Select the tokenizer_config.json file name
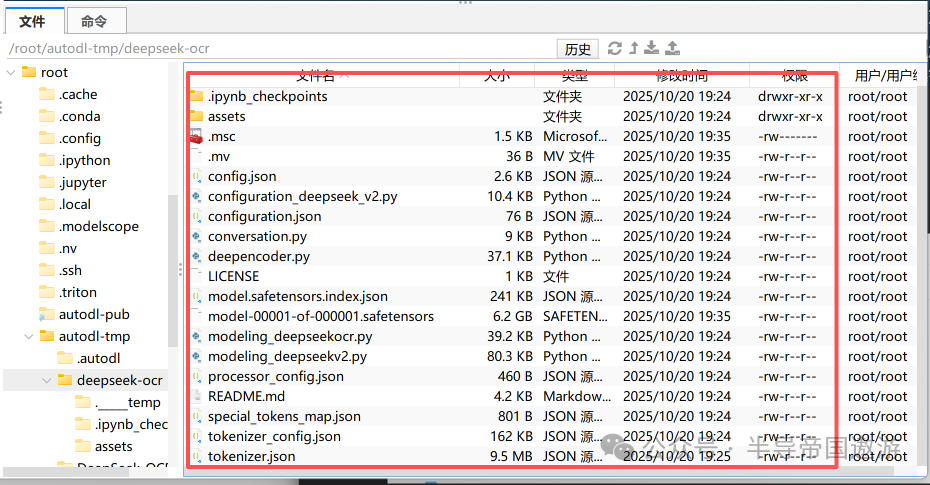 click(x=274, y=436)
